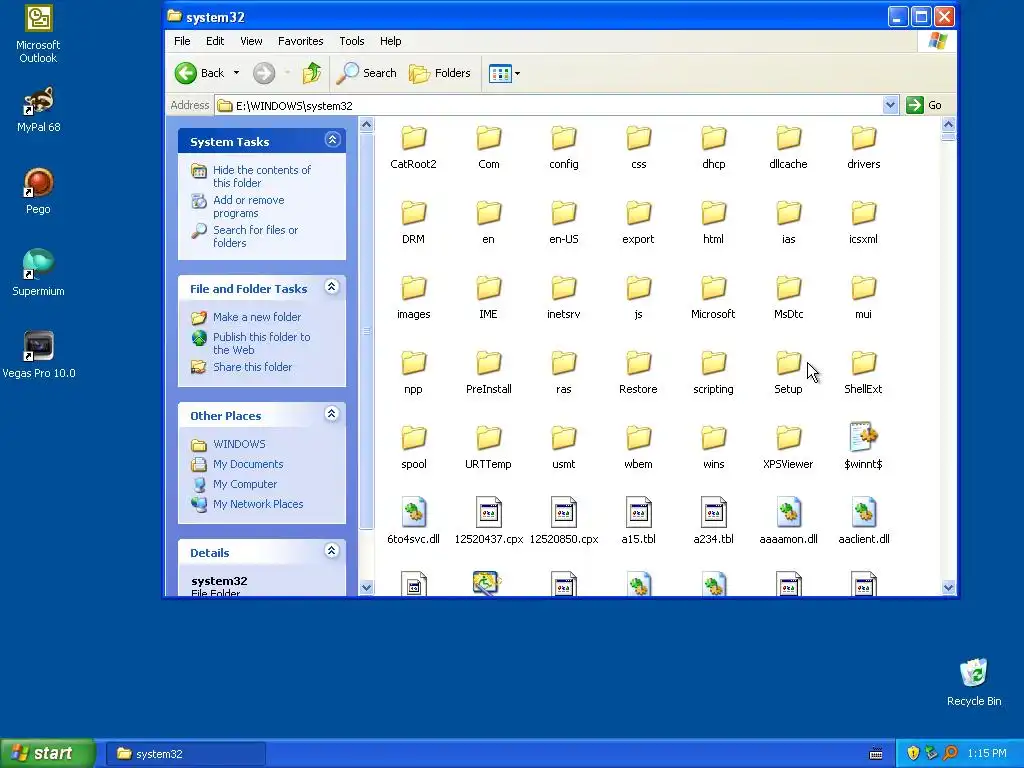The width and height of the screenshot is (1024, 768).
Task: Select the aaclient.dll file
Action: tap(863, 521)
